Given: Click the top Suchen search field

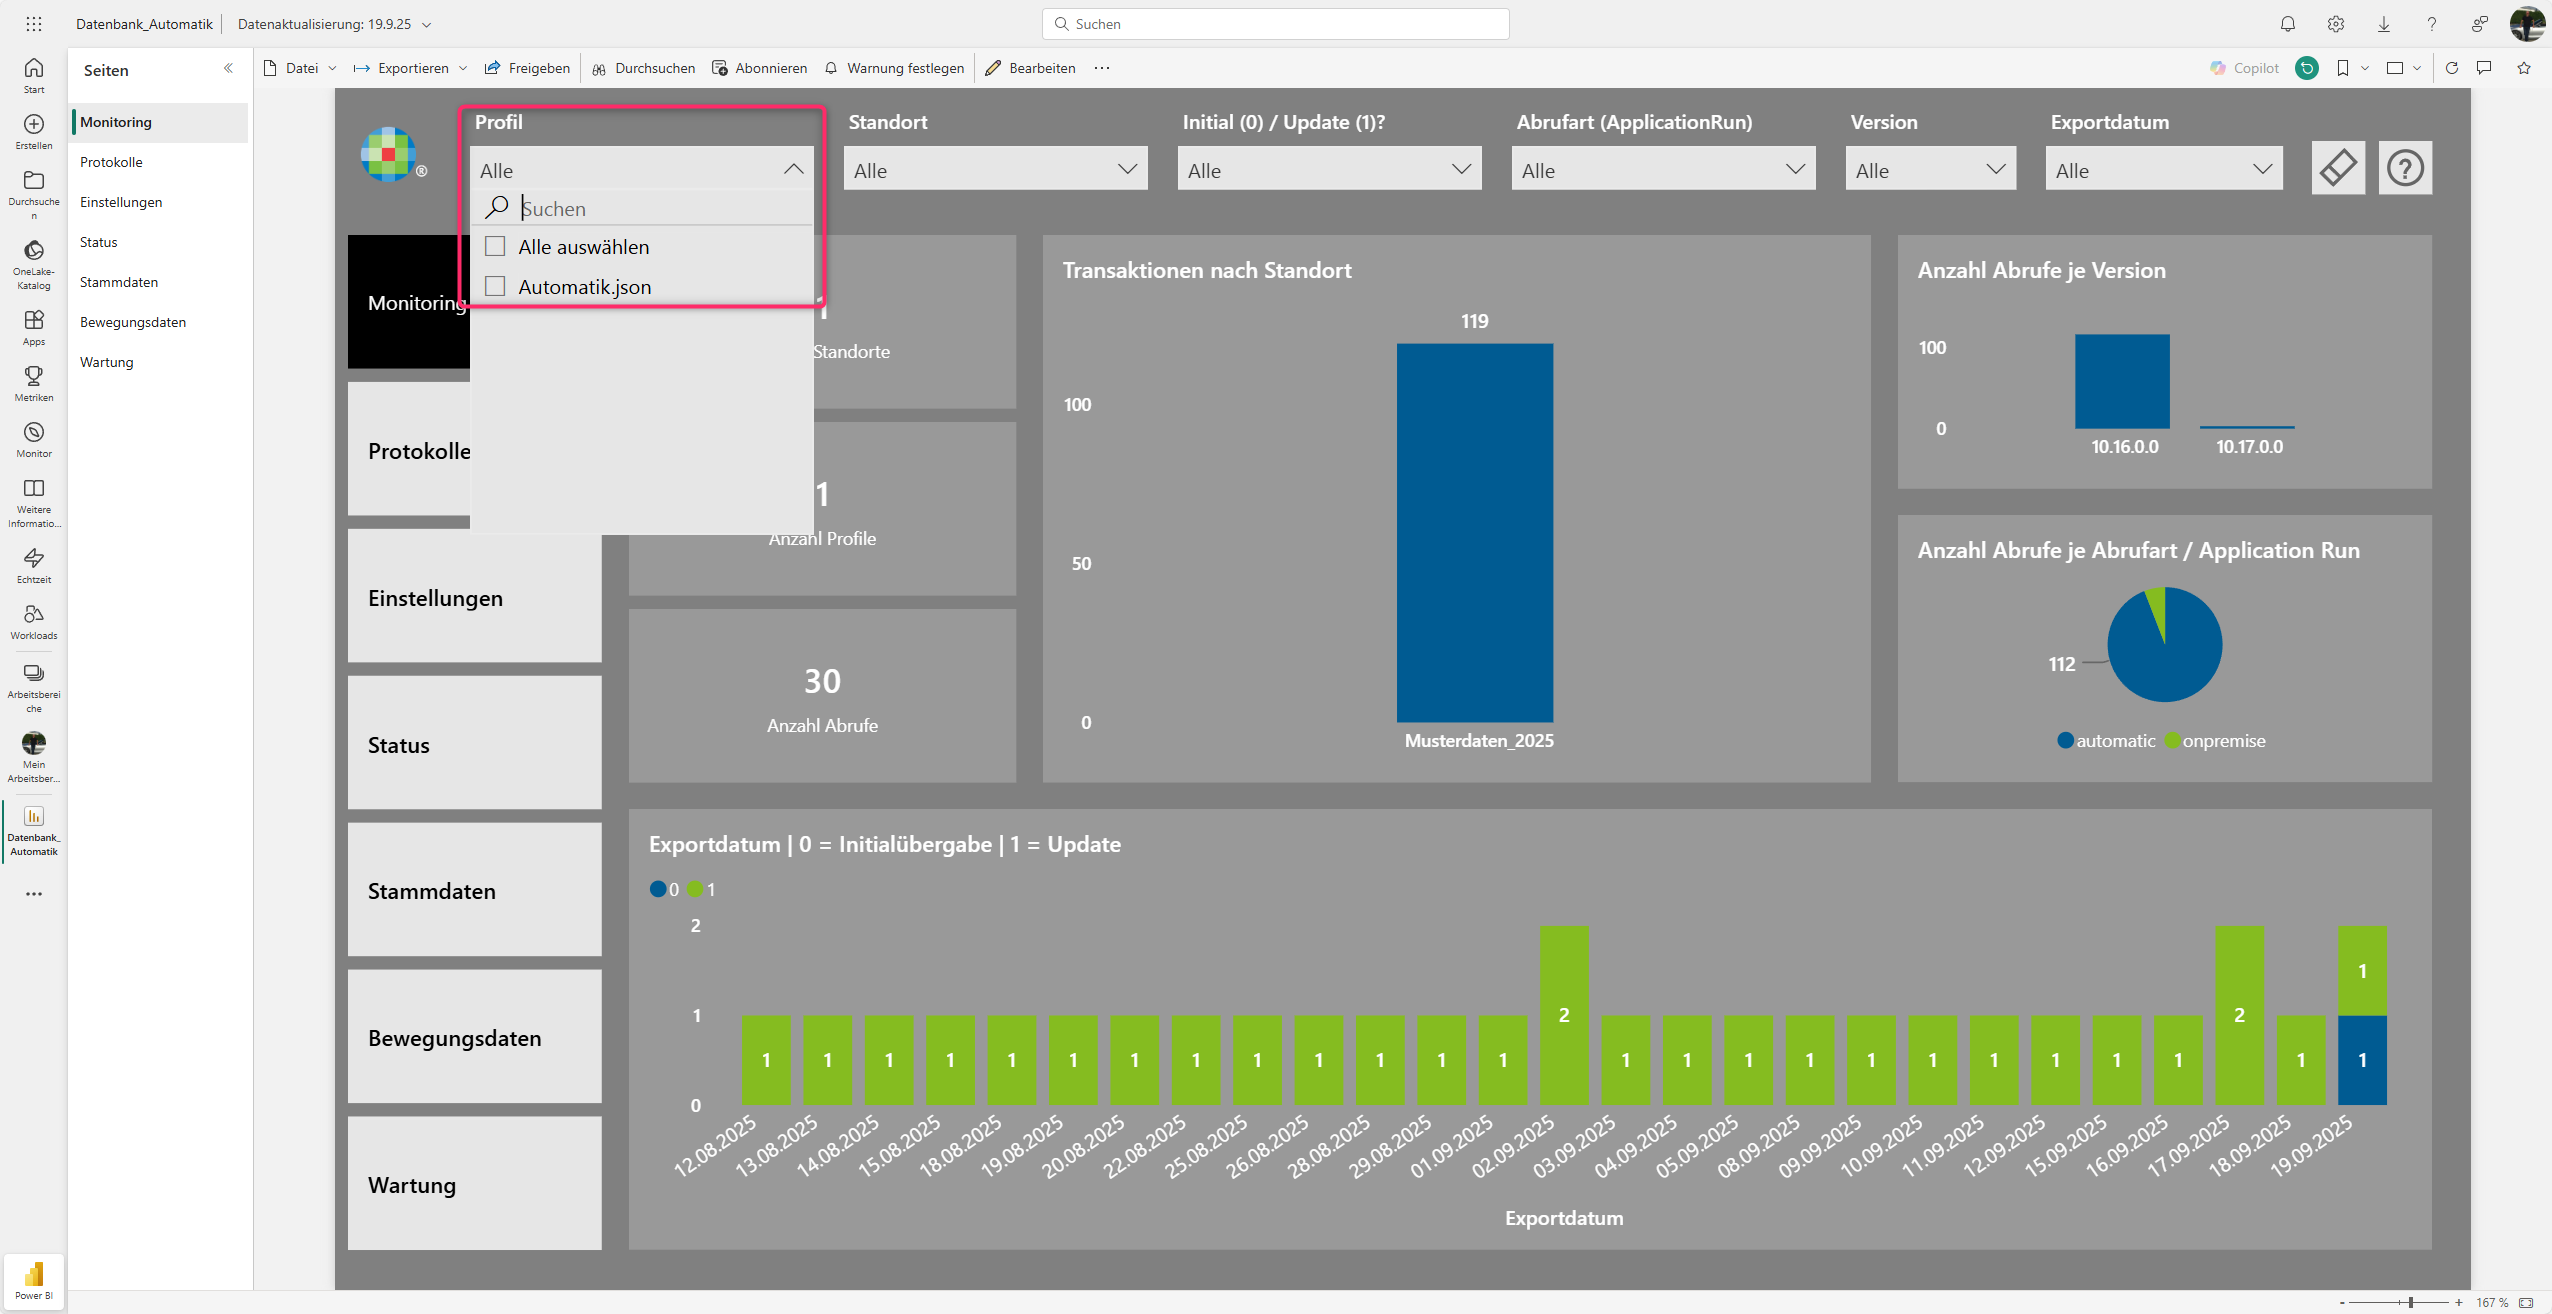Looking at the screenshot, I should (1275, 24).
